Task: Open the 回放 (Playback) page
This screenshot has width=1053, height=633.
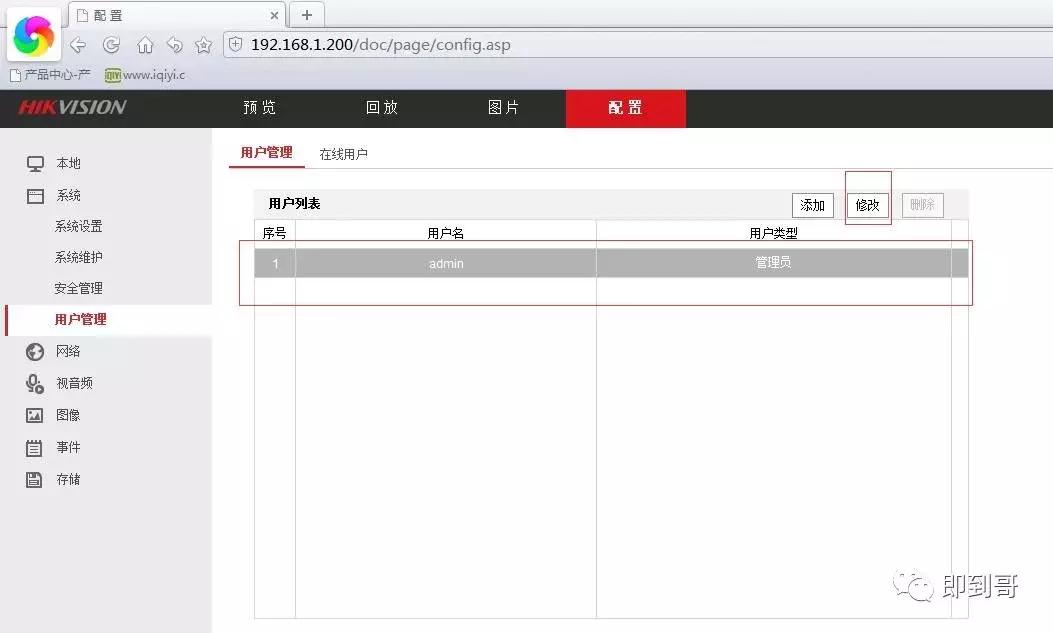Action: pos(381,107)
